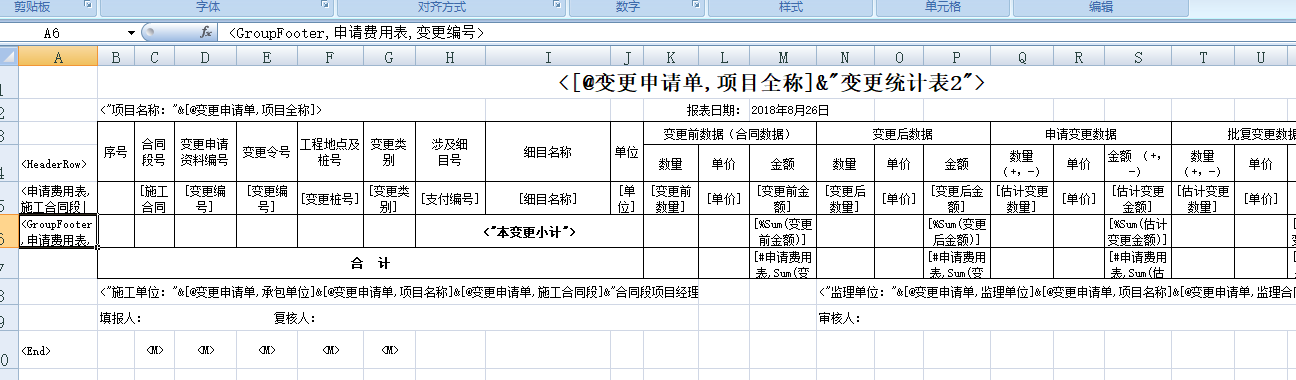Select the 涉及细目号 header cell
Screen dimensions: 1296x380
[450, 152]
